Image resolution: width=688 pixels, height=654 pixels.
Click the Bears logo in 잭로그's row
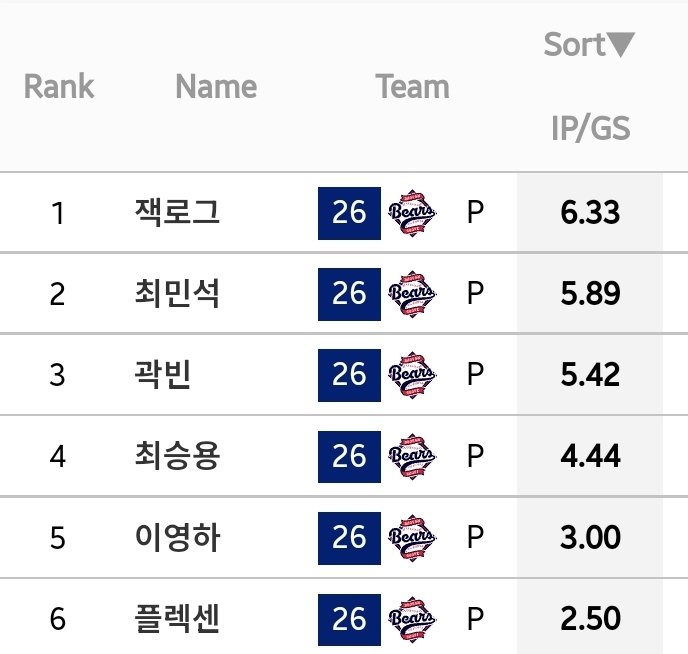tap(411, 213)
